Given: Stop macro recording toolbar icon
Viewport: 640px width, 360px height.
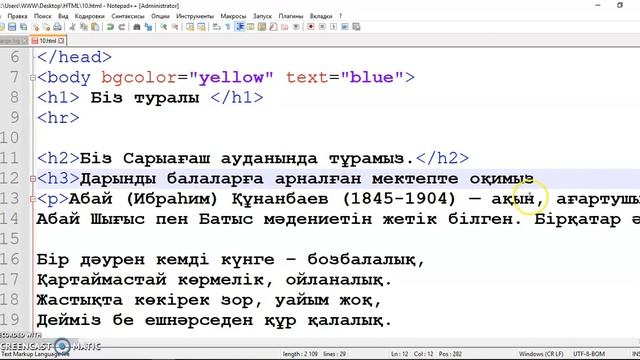Looking at the screenshot, I should coord(322,27).
